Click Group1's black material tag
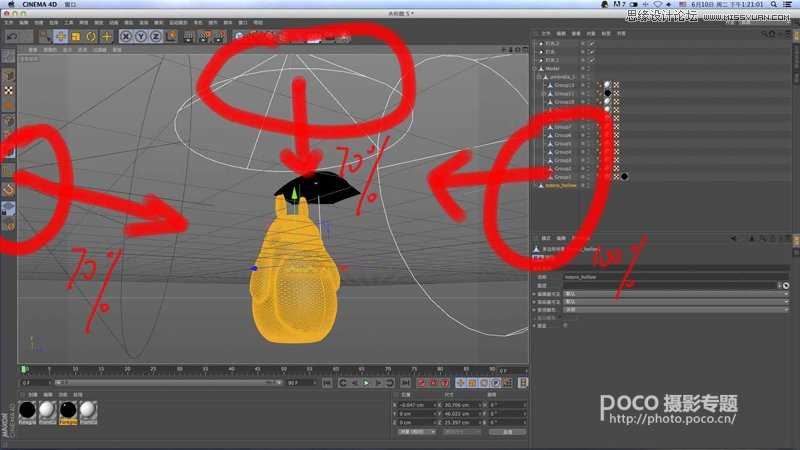Image resolution: width=800 pixels, height=450 pixels. [624, 177]
